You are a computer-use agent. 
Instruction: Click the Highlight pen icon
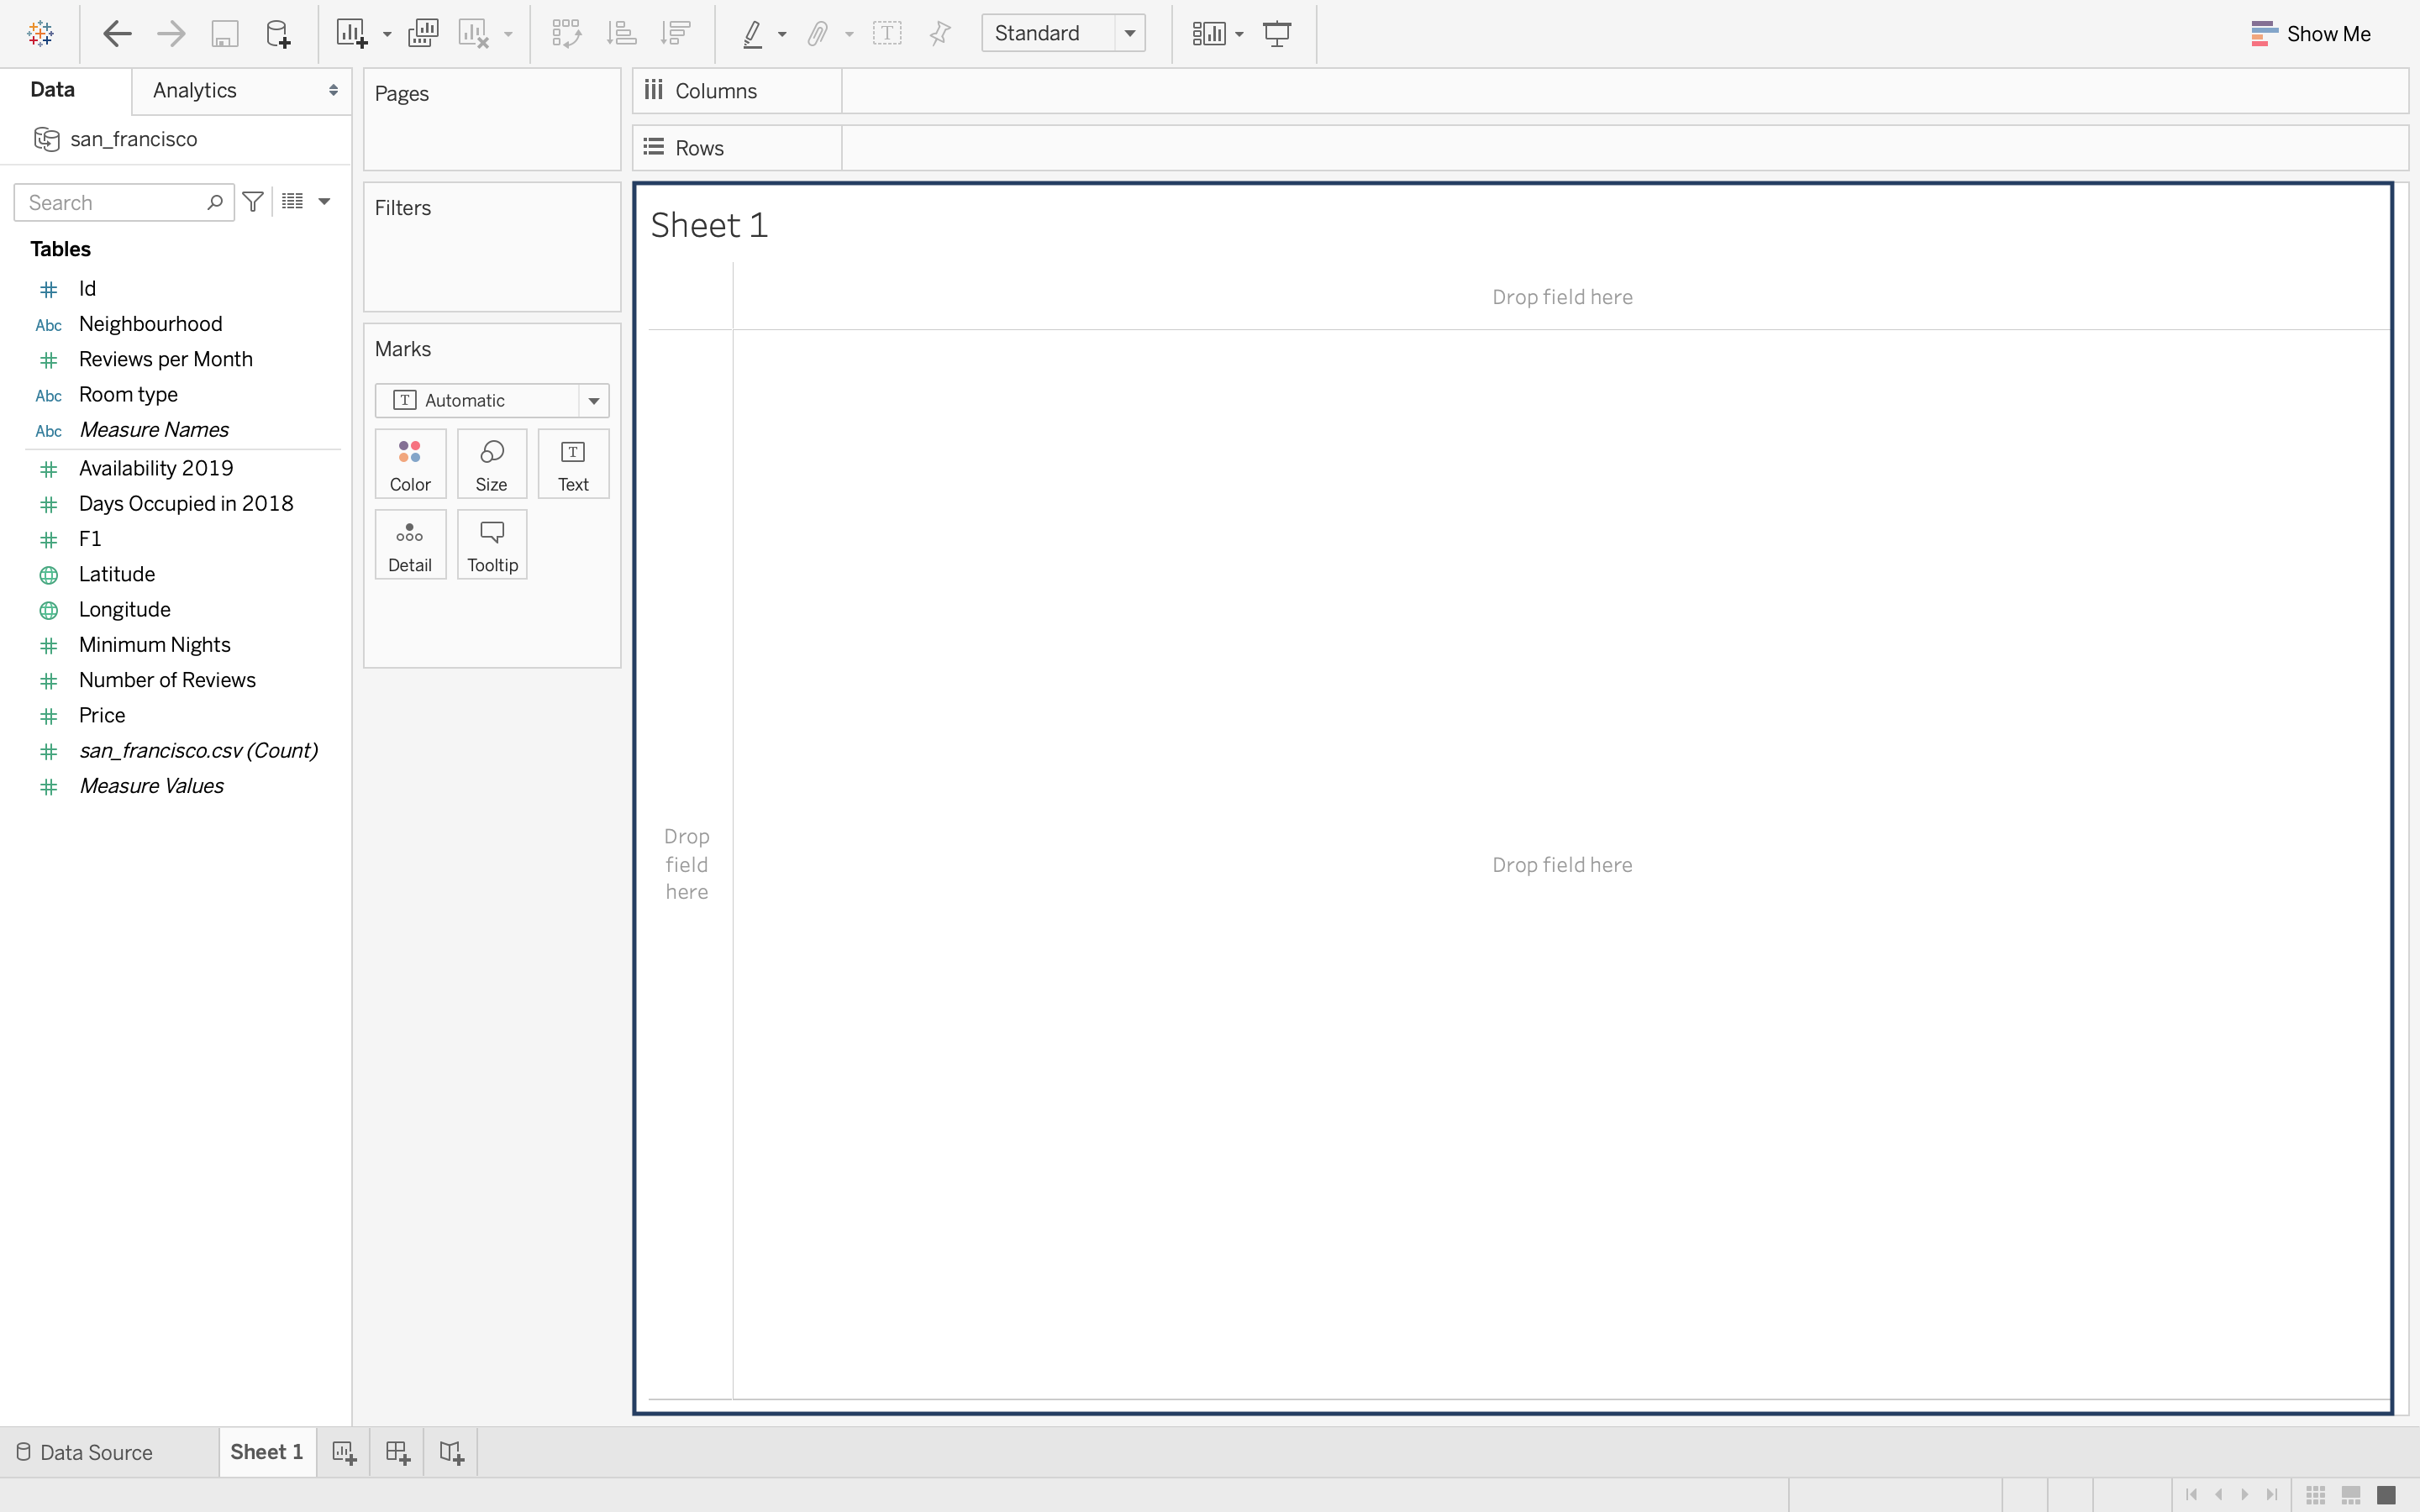[x=753, y=34]
